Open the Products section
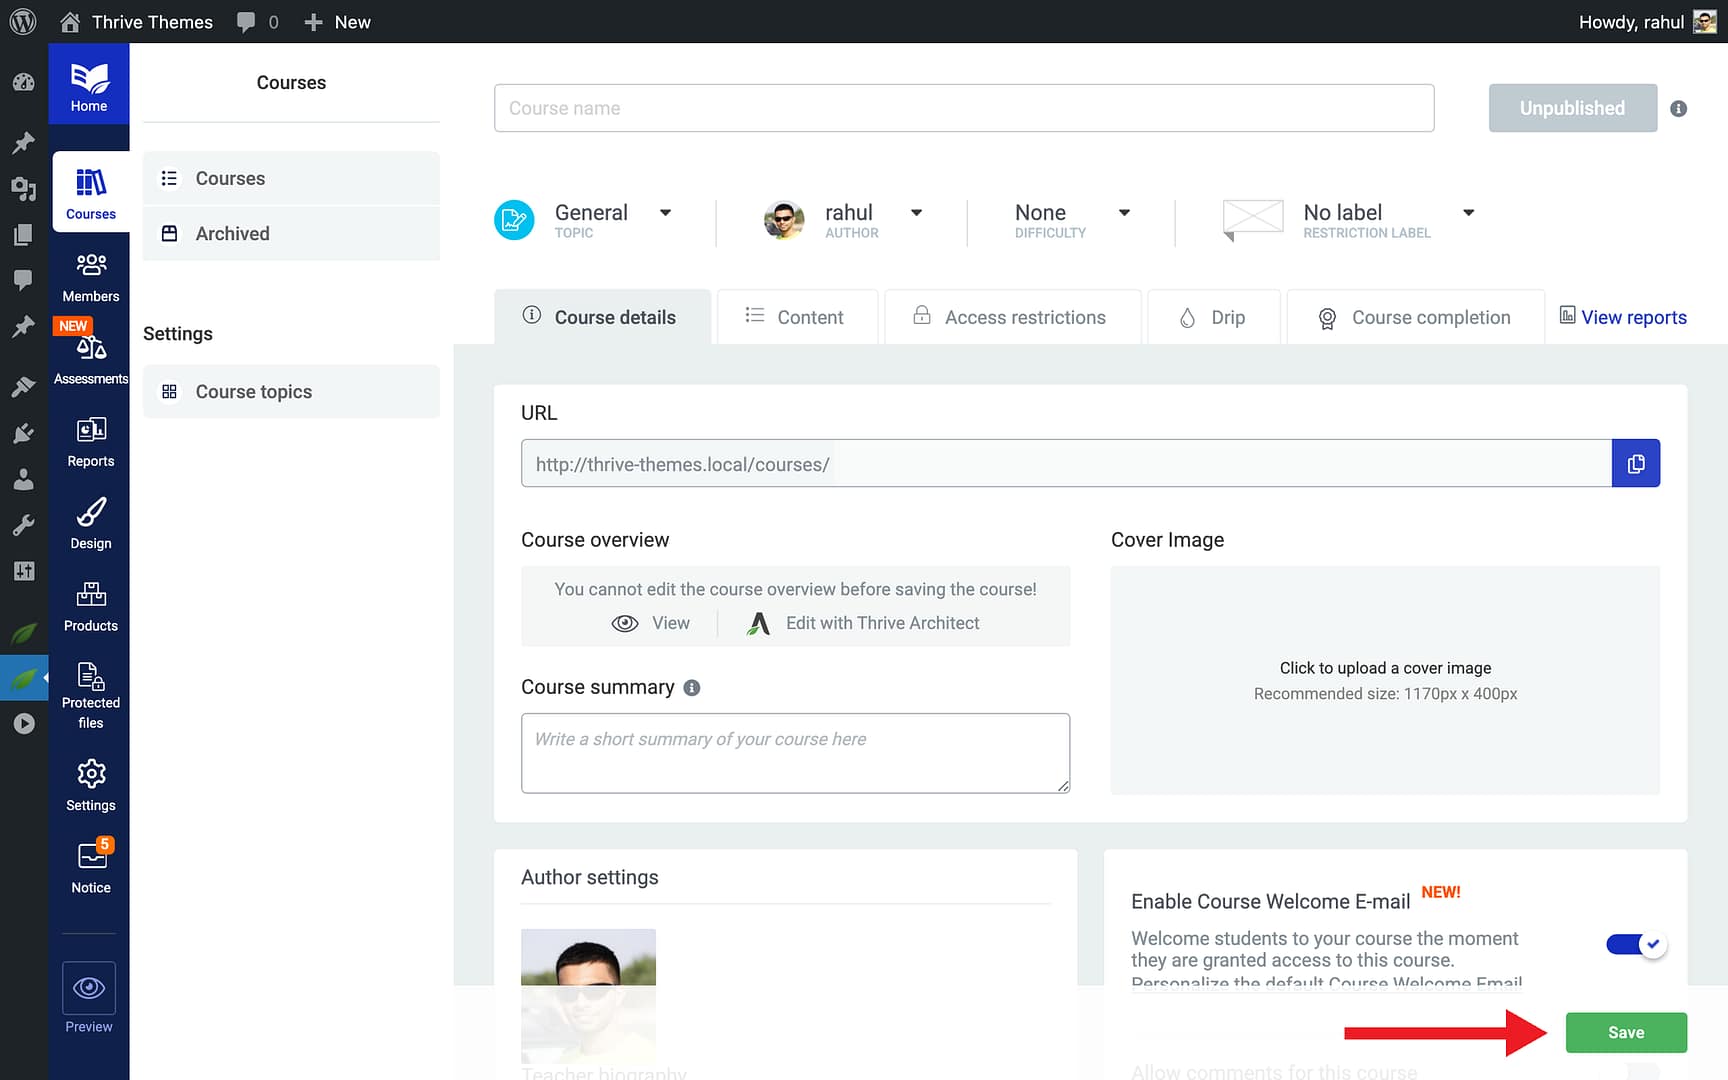The image size is (1728, 1080). point(90,605)
